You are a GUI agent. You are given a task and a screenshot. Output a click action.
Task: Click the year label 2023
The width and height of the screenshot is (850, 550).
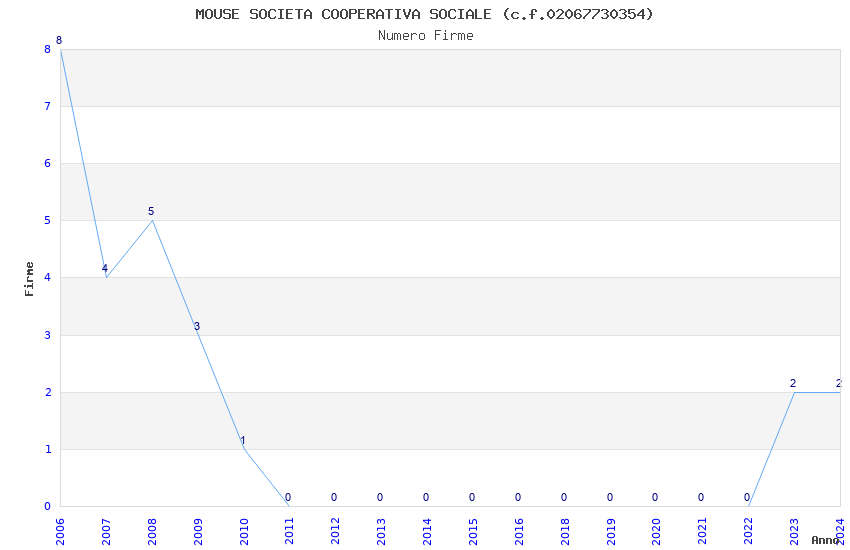click(x=794, y=531)
